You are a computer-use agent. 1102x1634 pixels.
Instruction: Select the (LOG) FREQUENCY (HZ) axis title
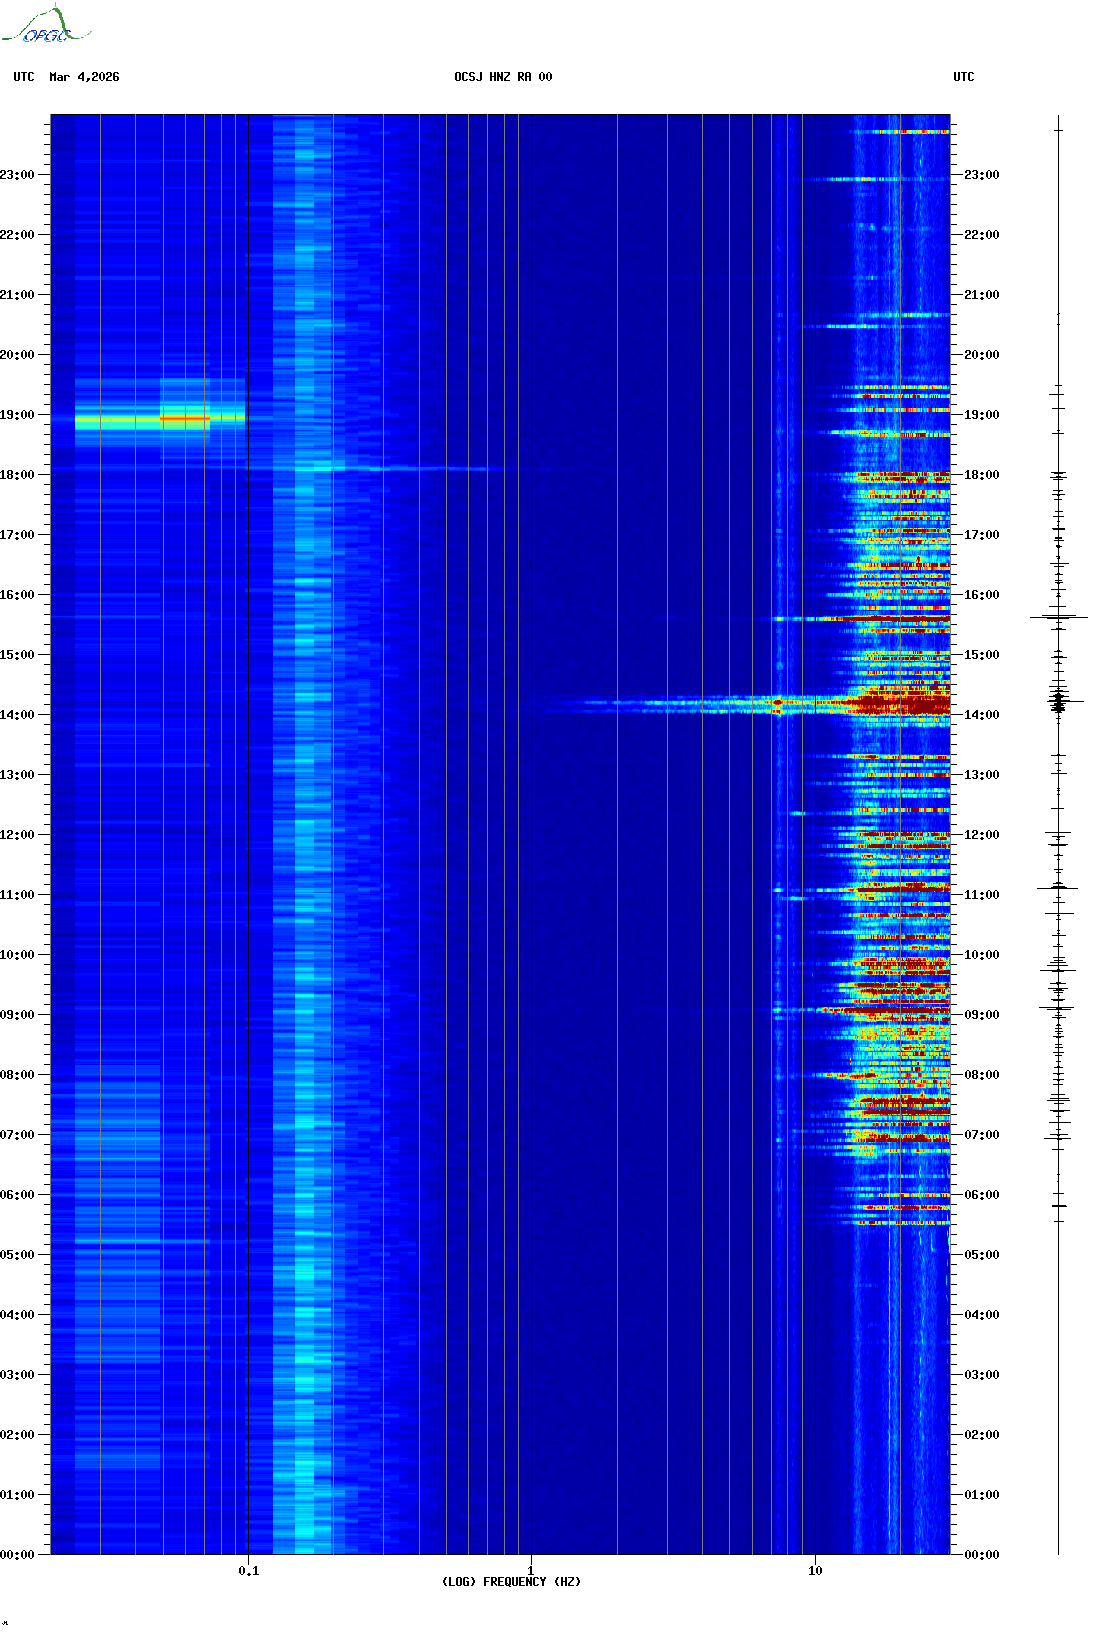point(511,1582)
